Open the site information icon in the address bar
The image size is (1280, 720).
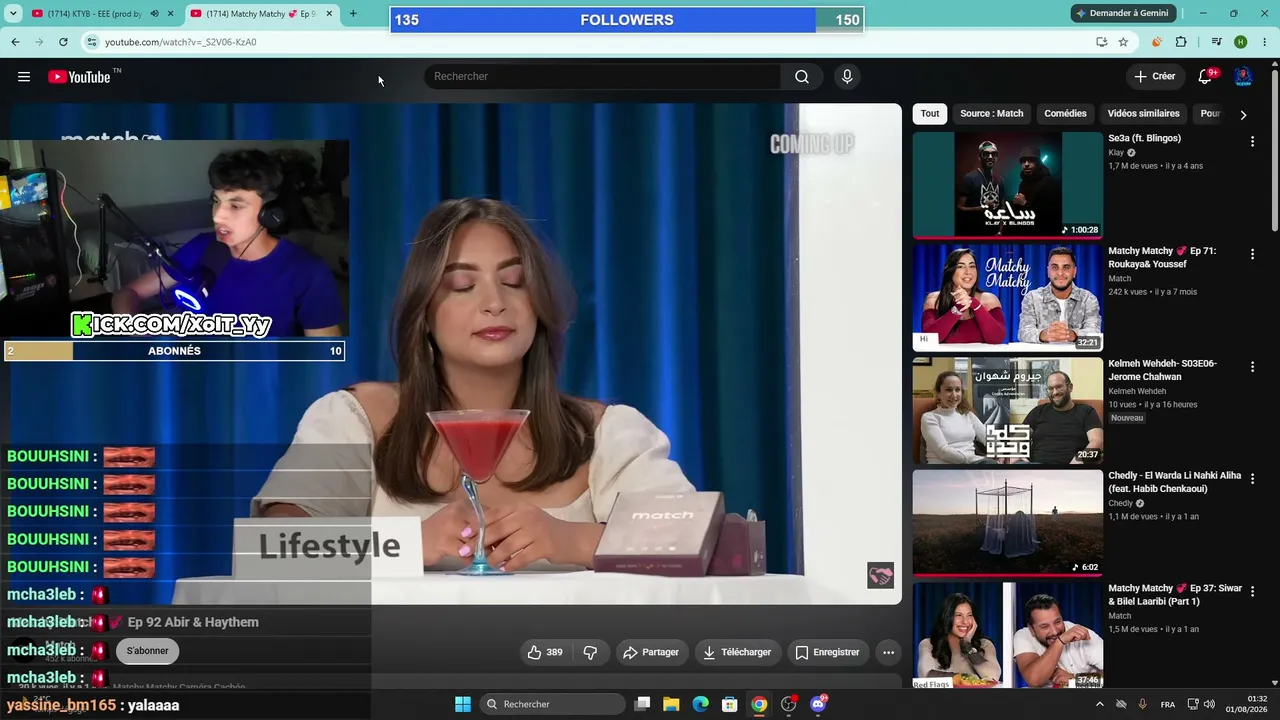[x=92, y=42]
